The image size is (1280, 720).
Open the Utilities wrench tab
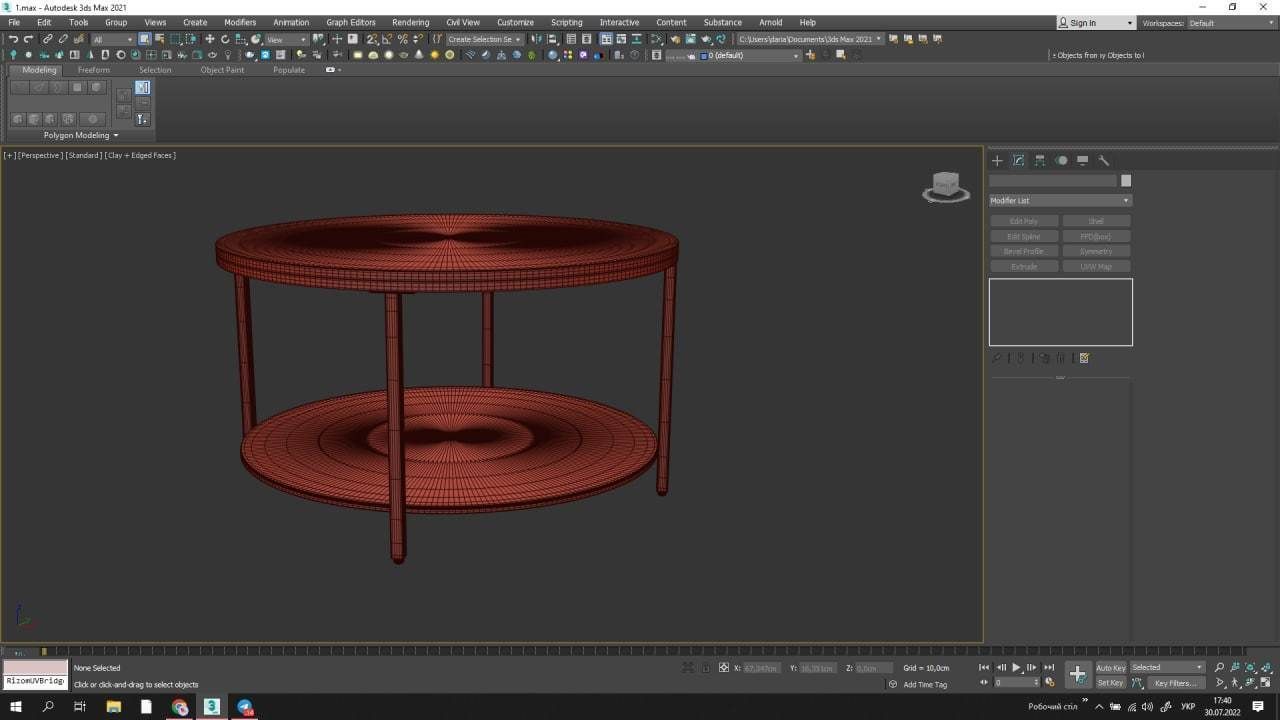pyautogui.click(x=1104, y=160)
